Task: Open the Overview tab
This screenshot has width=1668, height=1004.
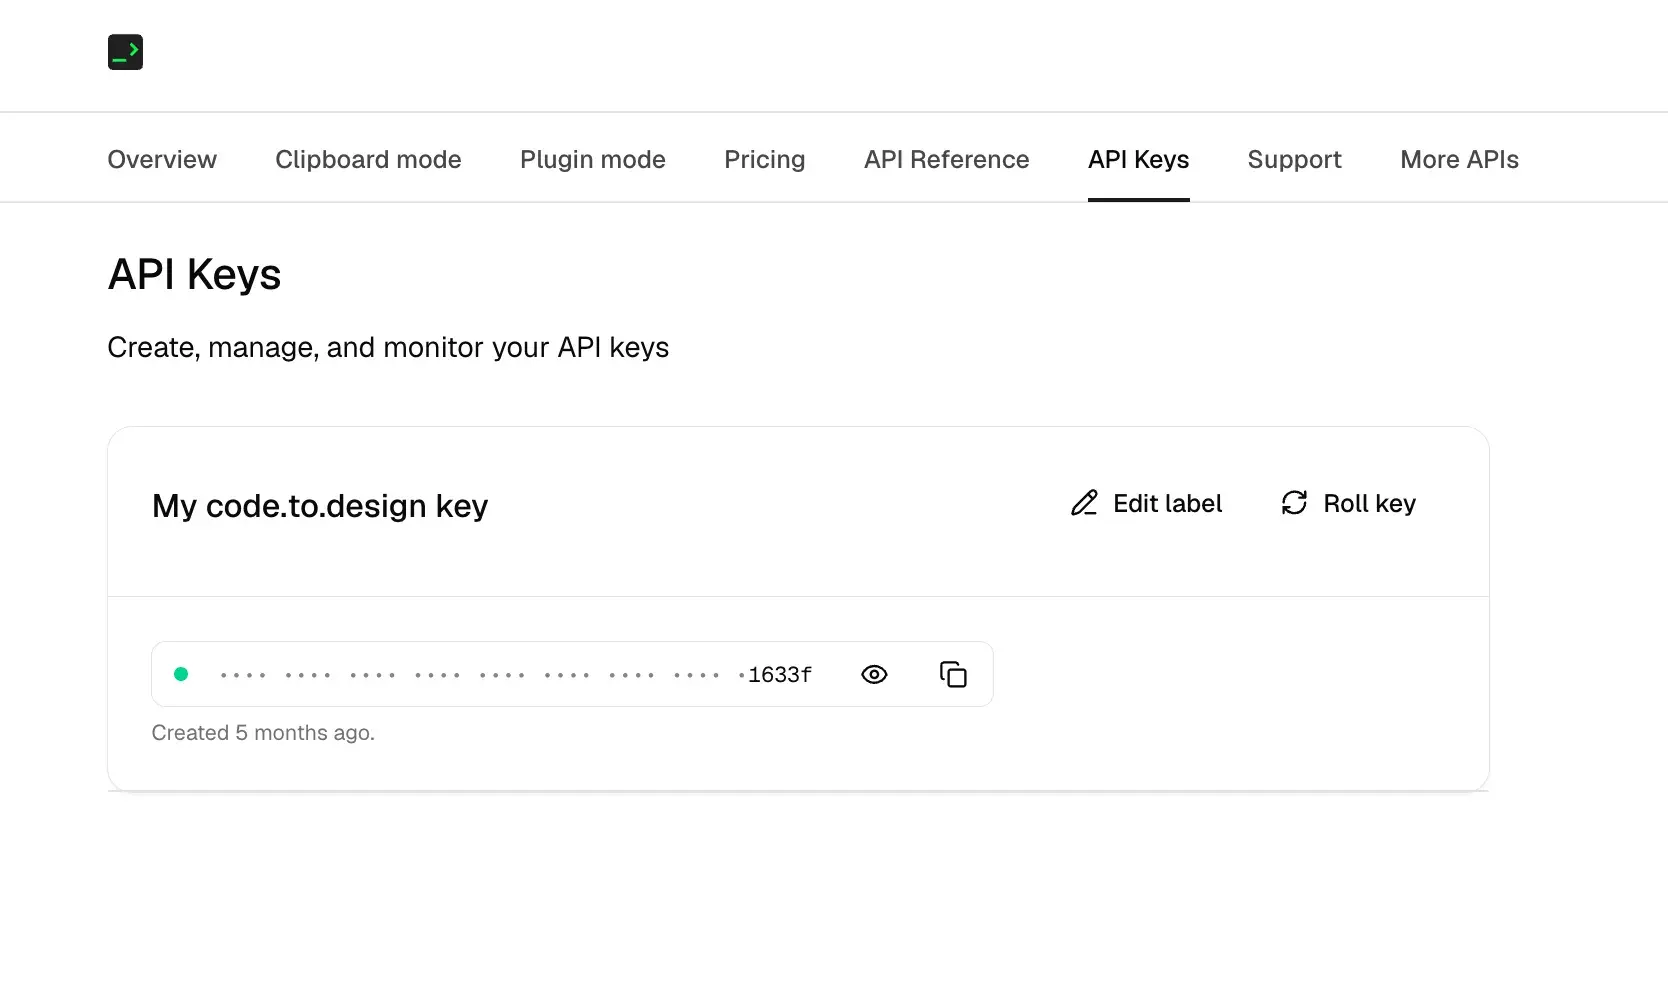Action: [x=162, y=159]
